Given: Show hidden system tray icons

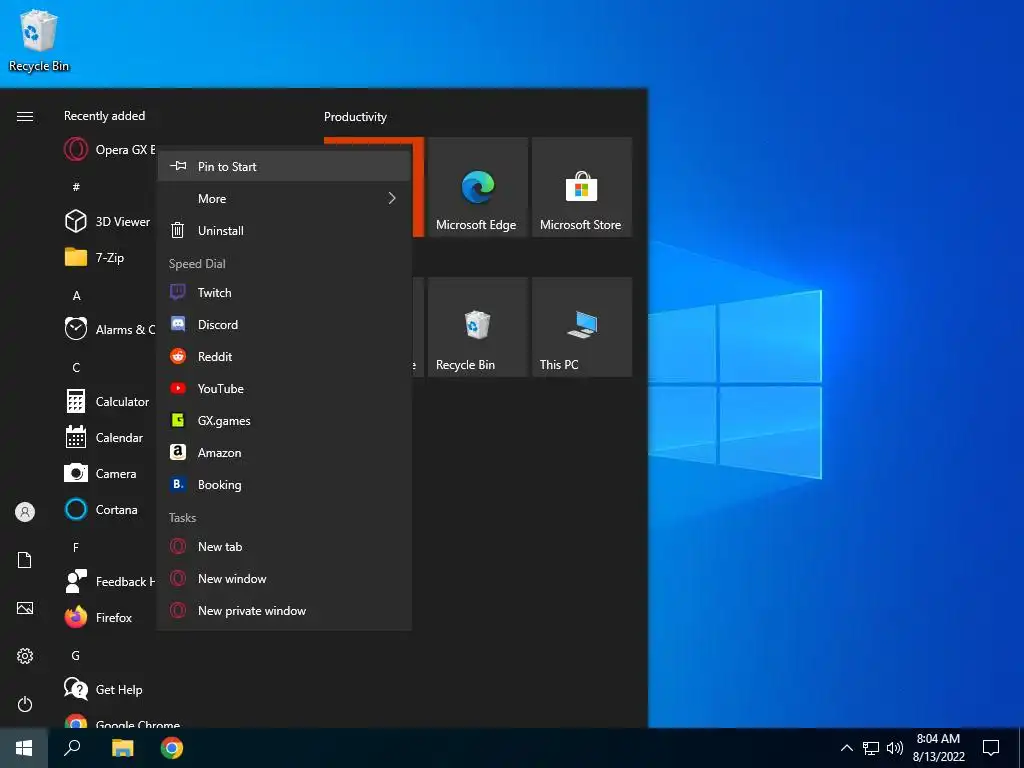Looking at the screenshot, I should (x=846, y=748).
